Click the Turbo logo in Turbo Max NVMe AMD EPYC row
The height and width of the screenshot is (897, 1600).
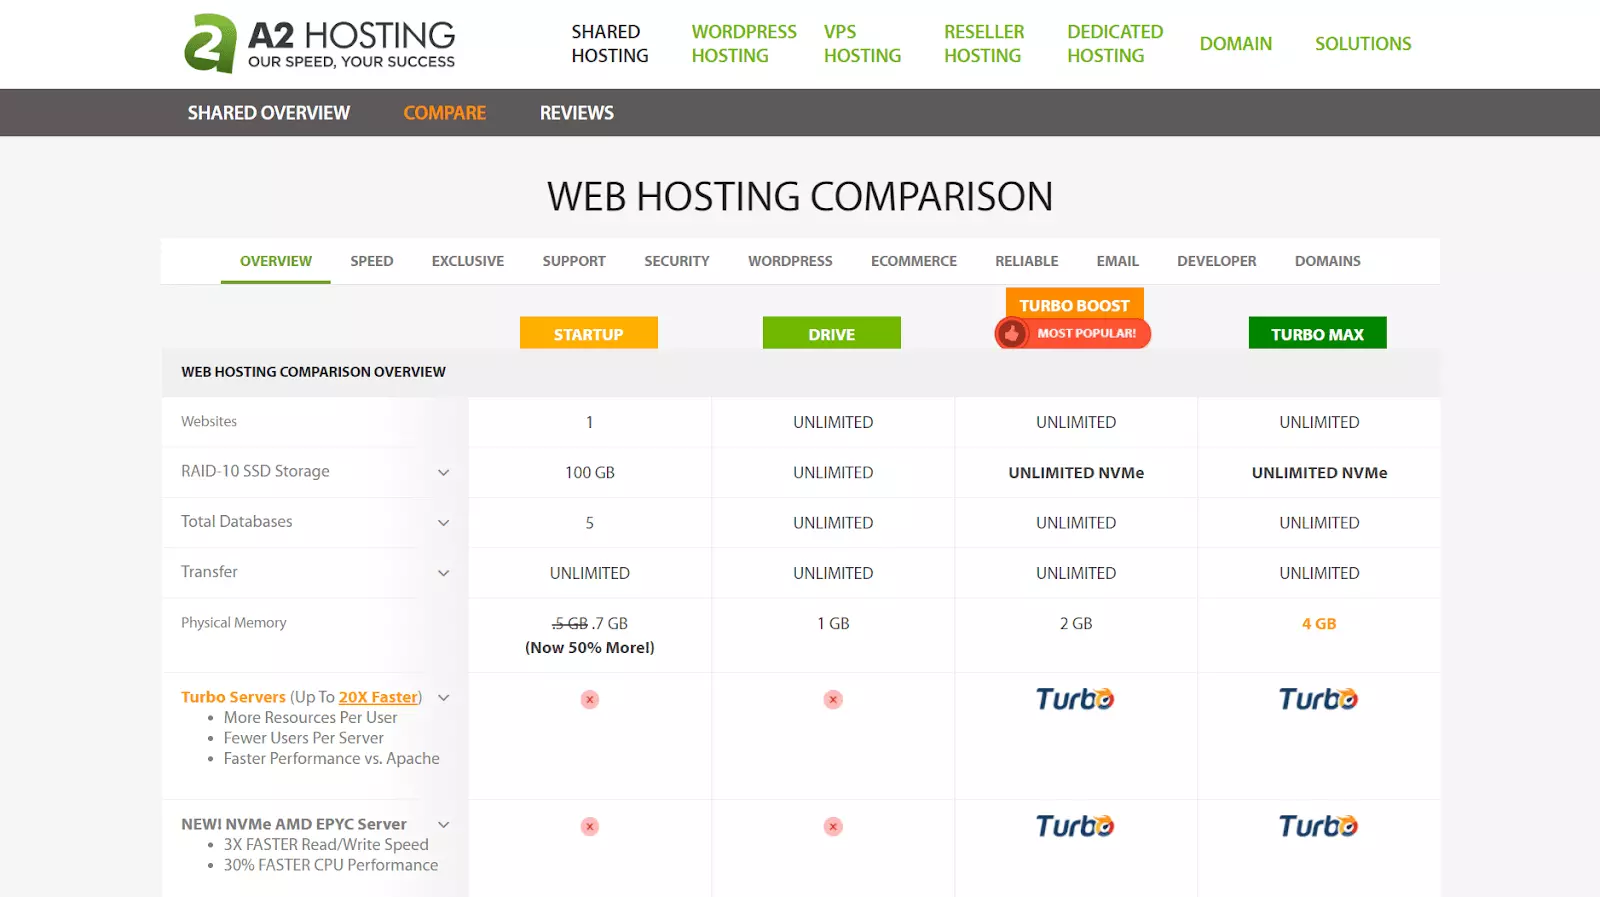coord(1318,825)
